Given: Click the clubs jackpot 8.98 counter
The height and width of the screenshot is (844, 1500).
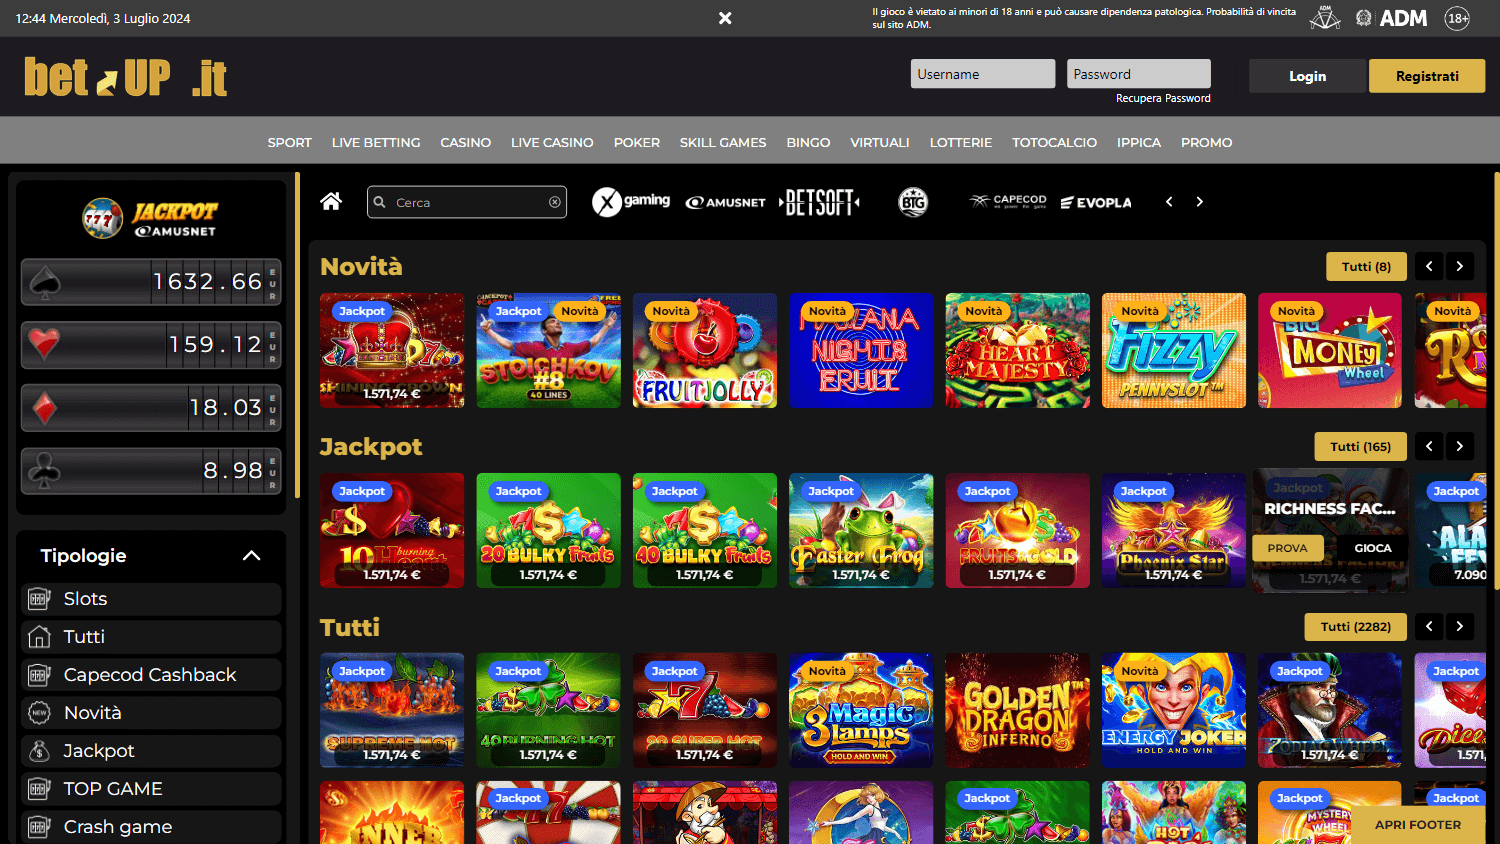Looking at the screenshot, I should (151, 471).
